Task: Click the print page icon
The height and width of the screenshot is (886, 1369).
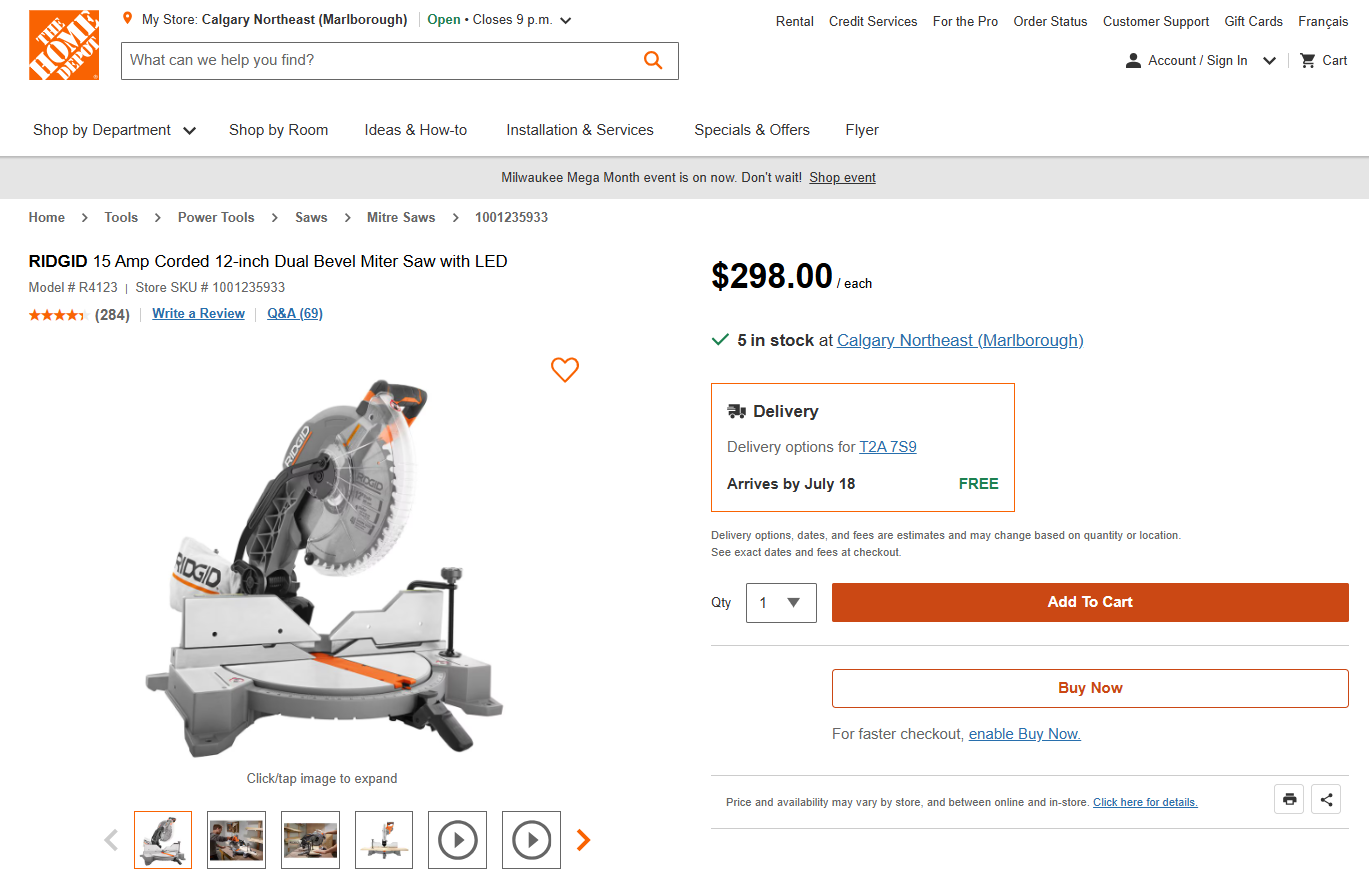Action: pos(1289,799)
